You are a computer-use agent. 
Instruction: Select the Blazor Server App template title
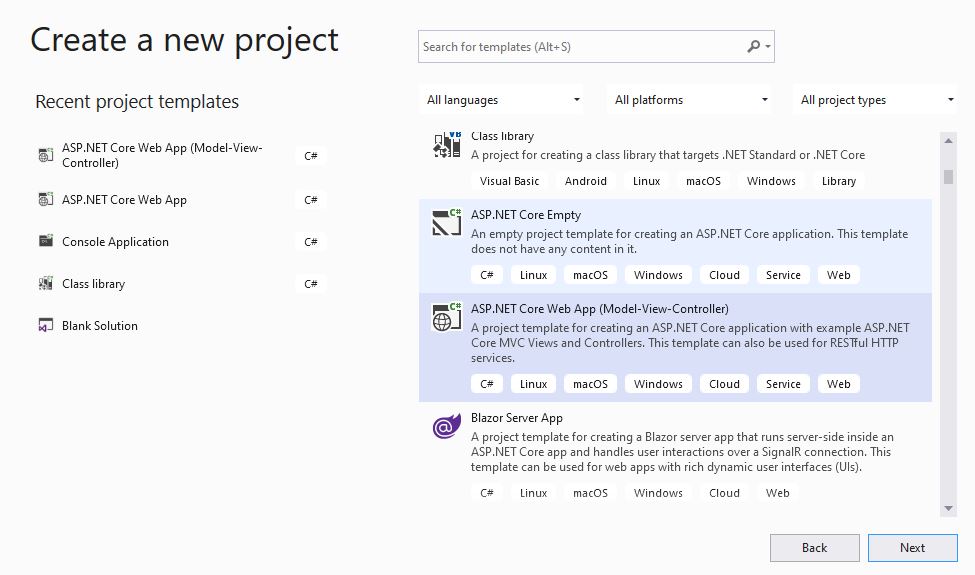[x=517, y=418]
